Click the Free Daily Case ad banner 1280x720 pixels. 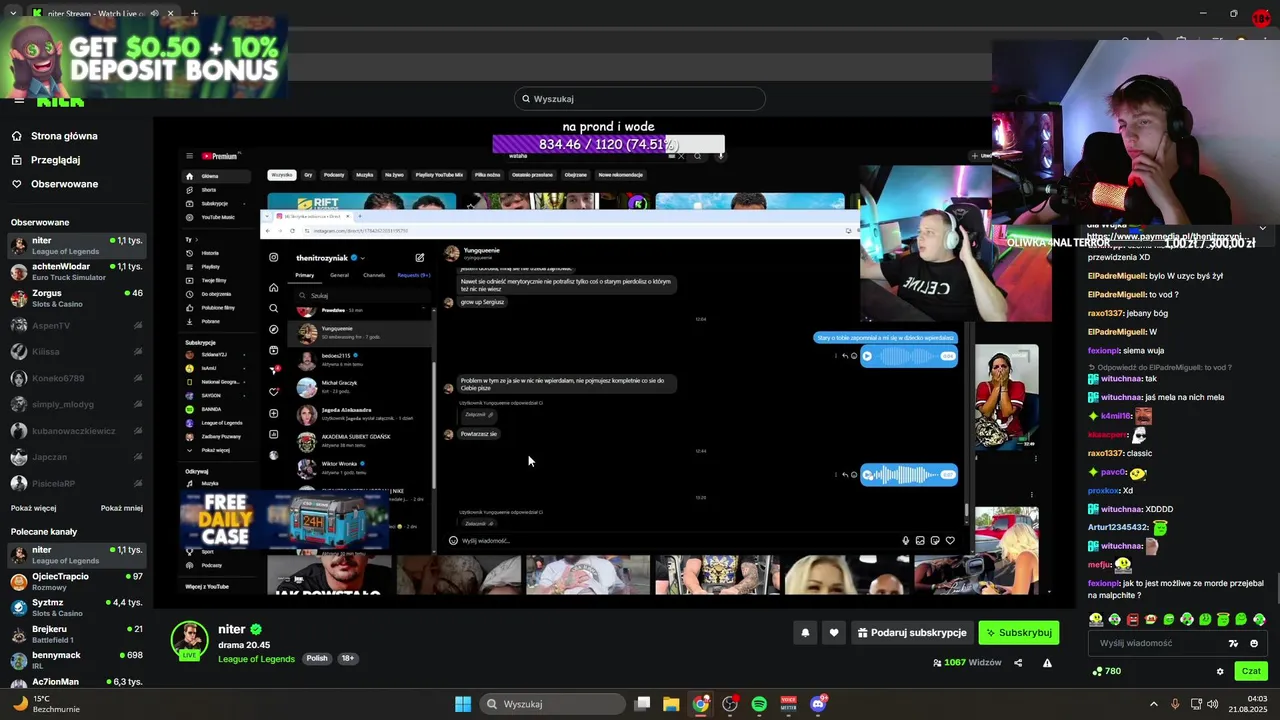[284, 520]
